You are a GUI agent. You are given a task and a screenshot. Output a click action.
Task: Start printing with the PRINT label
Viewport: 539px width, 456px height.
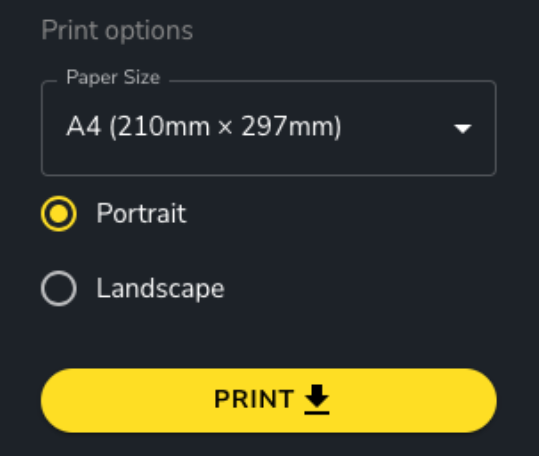[x=254, y=399]
